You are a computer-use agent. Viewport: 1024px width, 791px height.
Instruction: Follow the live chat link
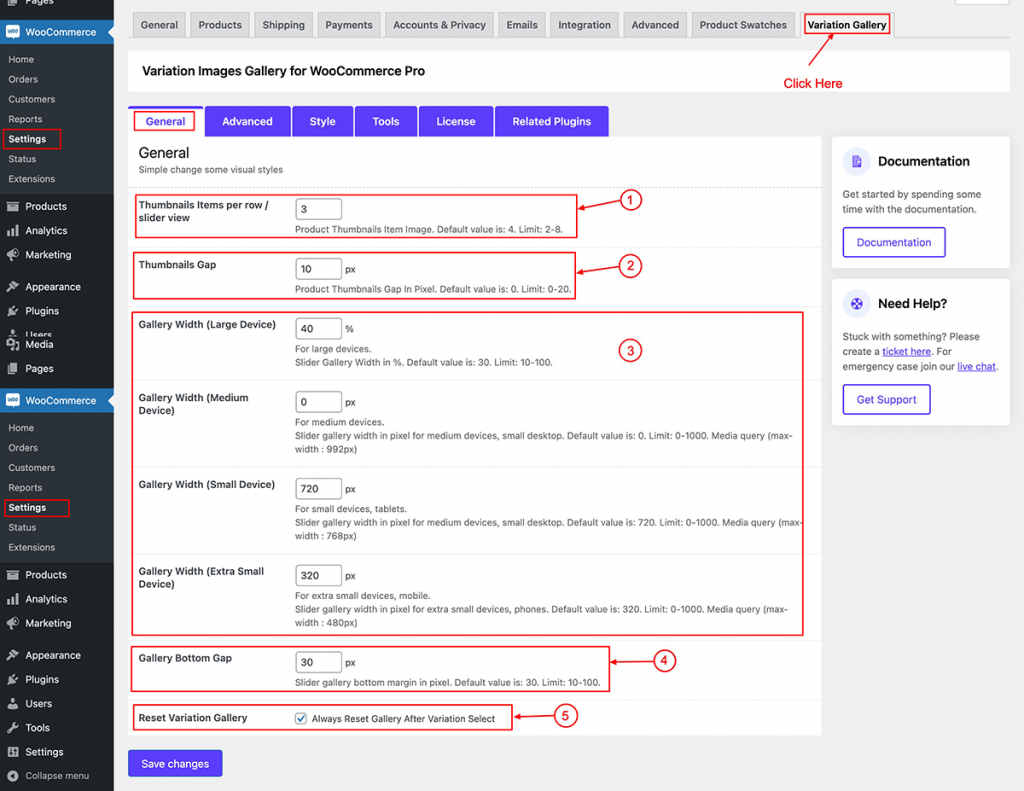coord(976,366)
